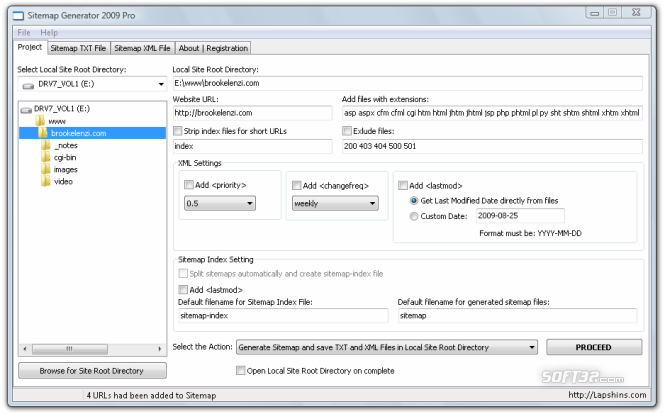
Task: Select the video folder label
Action: click(x=63, y=182)
